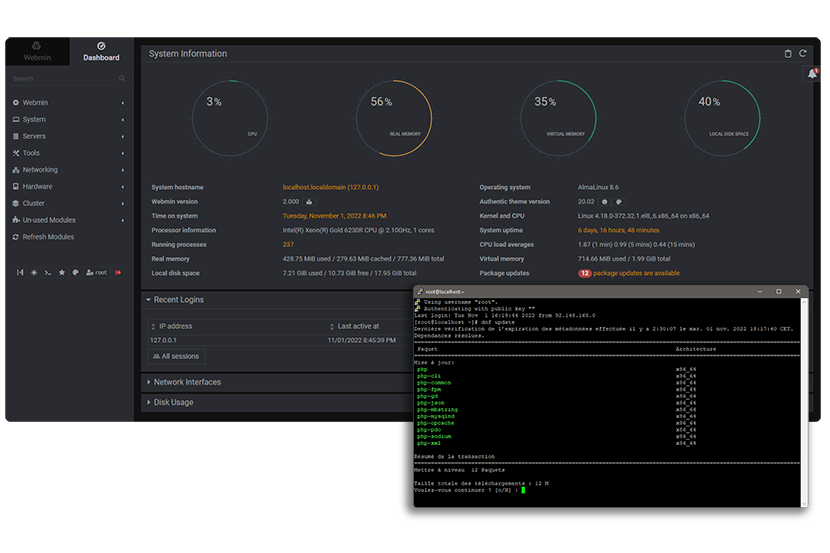Image resolution: width=830 pixels, height=553 pixels.
Task: Open the Servers category in sidebar
Action: [x=69, y=136]
